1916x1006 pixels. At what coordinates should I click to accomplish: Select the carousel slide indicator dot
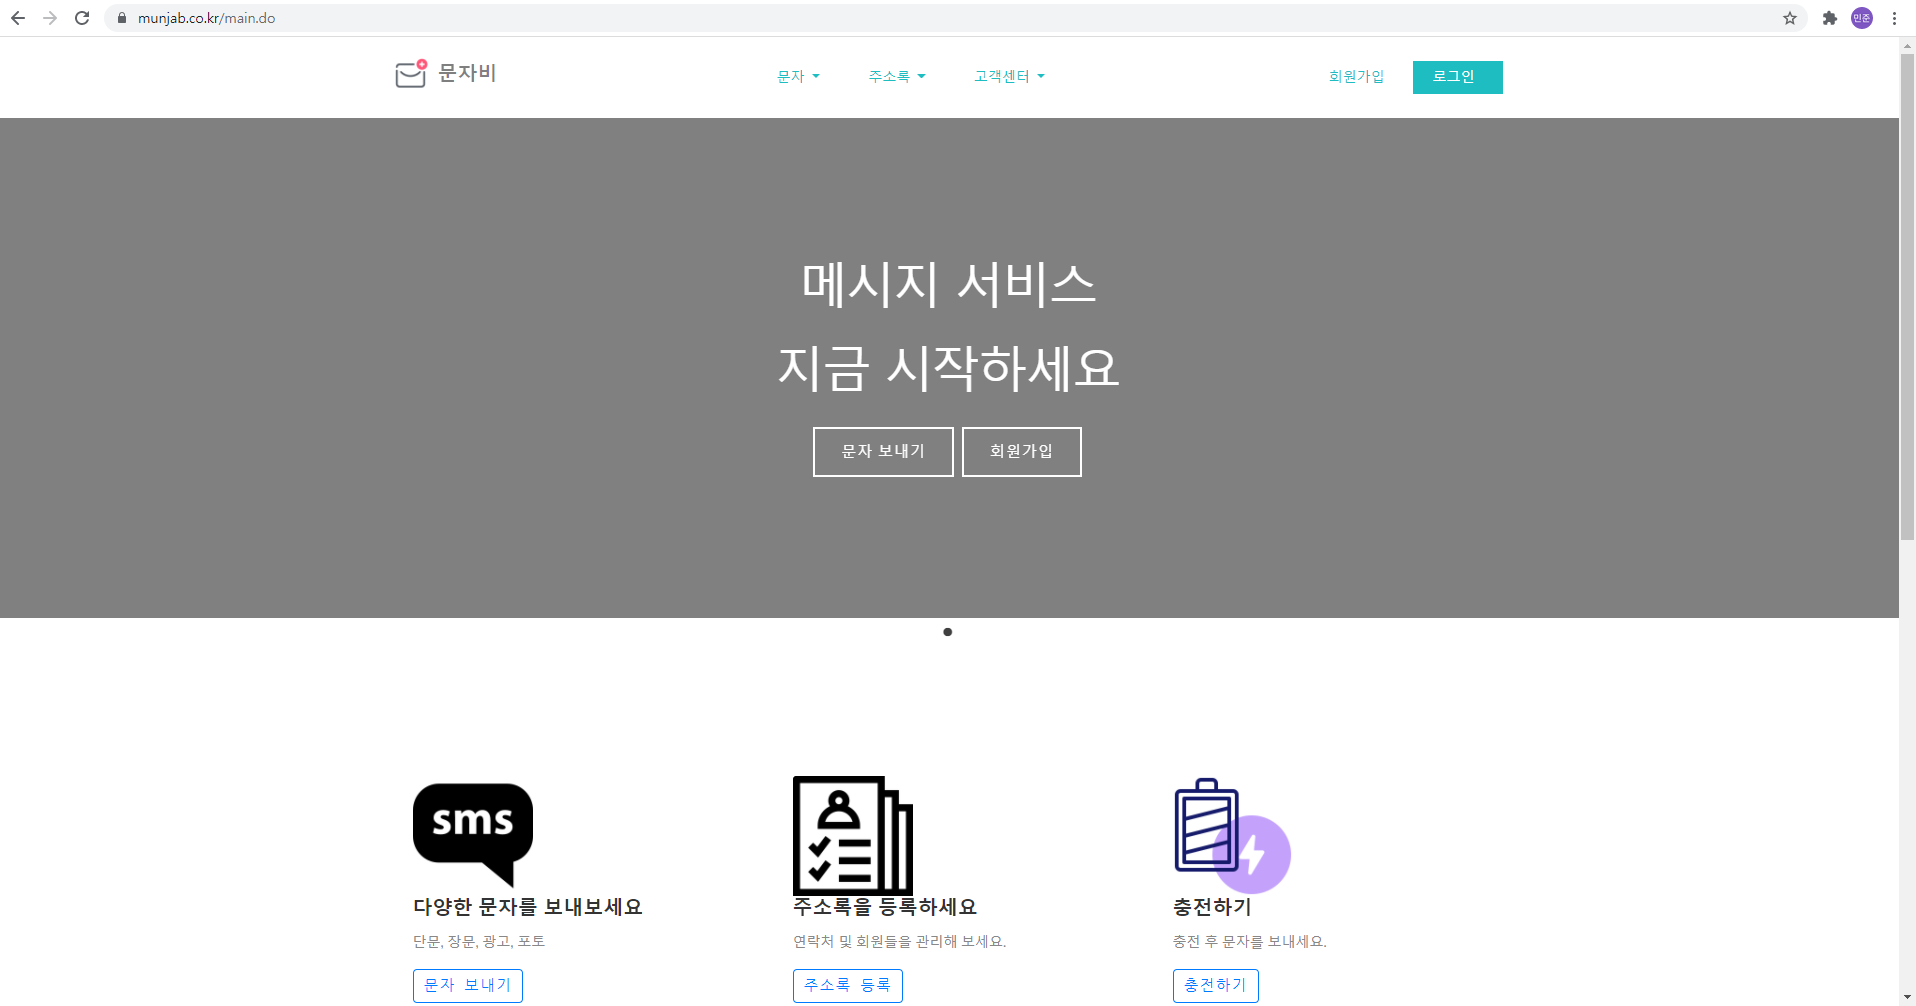pos(947,632)
